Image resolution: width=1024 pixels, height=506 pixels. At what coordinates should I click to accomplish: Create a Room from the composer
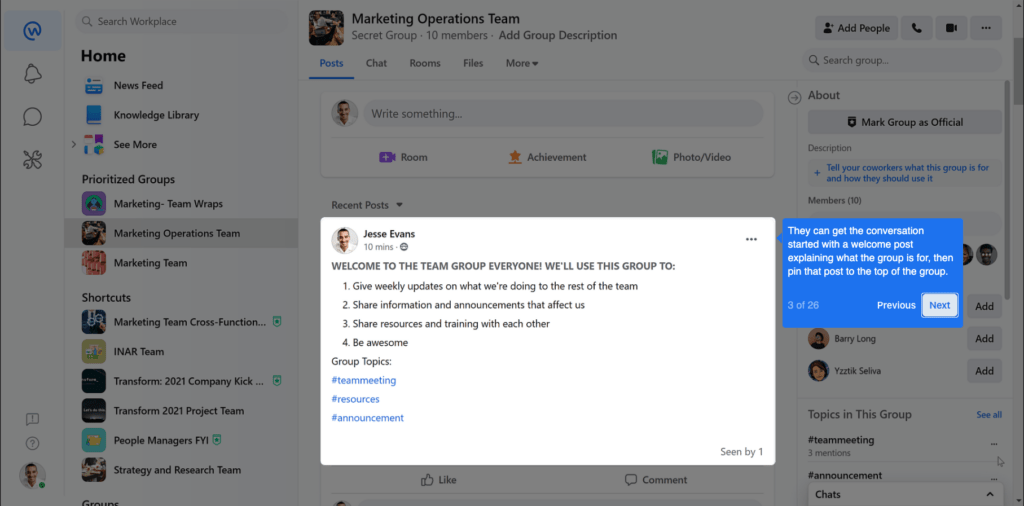coord(404,157)
